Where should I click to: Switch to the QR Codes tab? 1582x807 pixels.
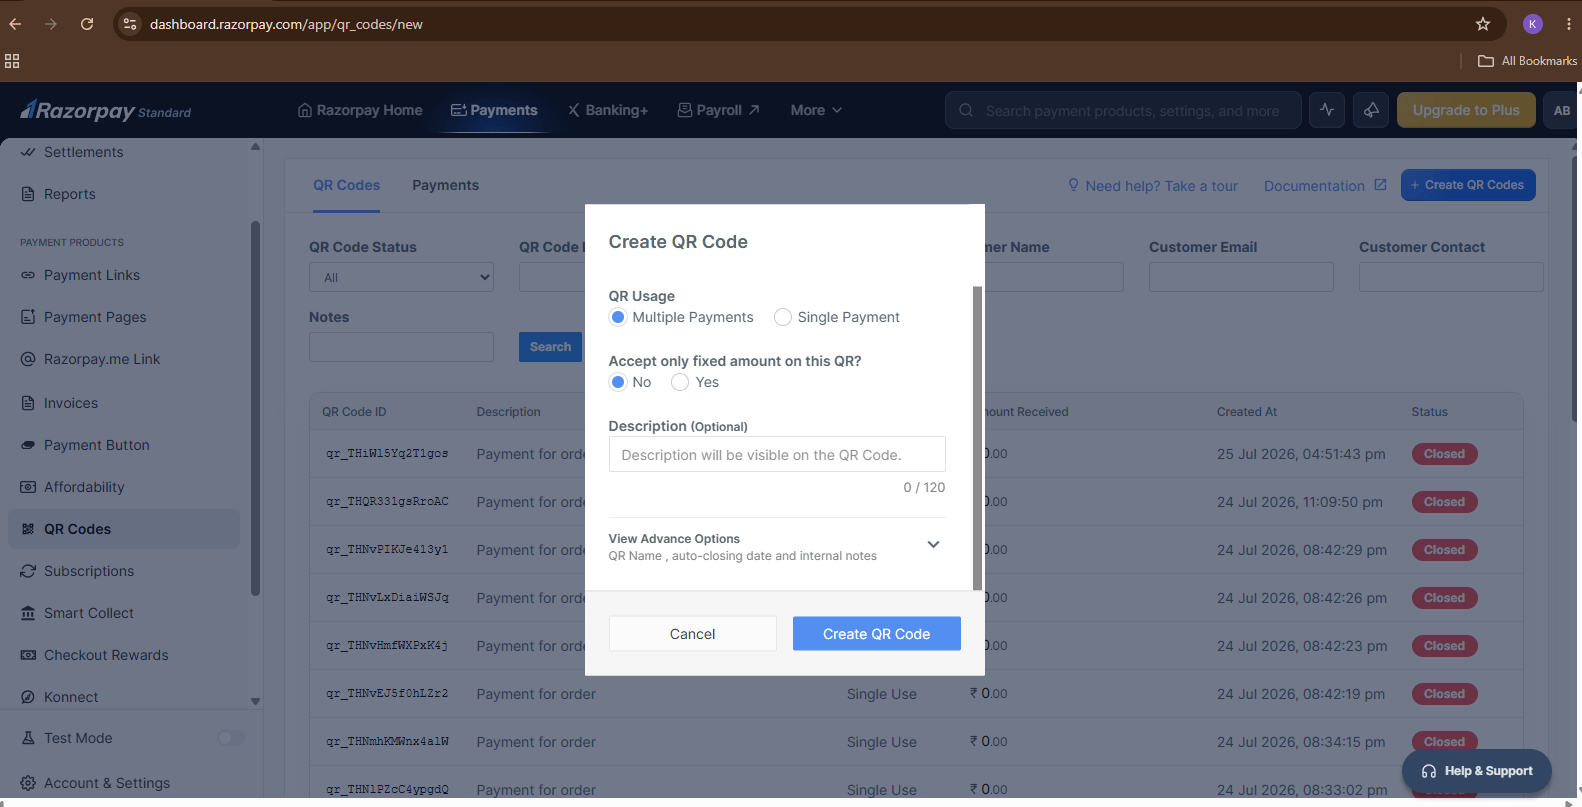346,185
